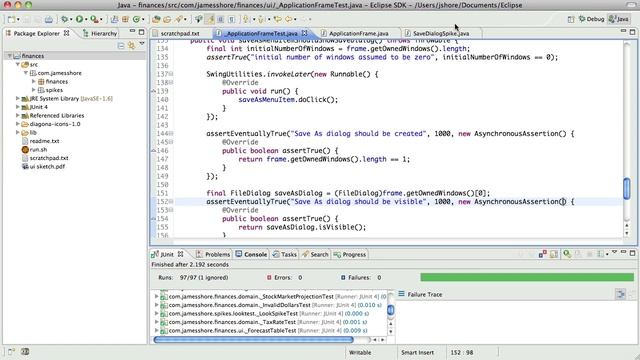Collapse the fold marker at line 144
Viewport: 640px width, 360px height.
171,133
